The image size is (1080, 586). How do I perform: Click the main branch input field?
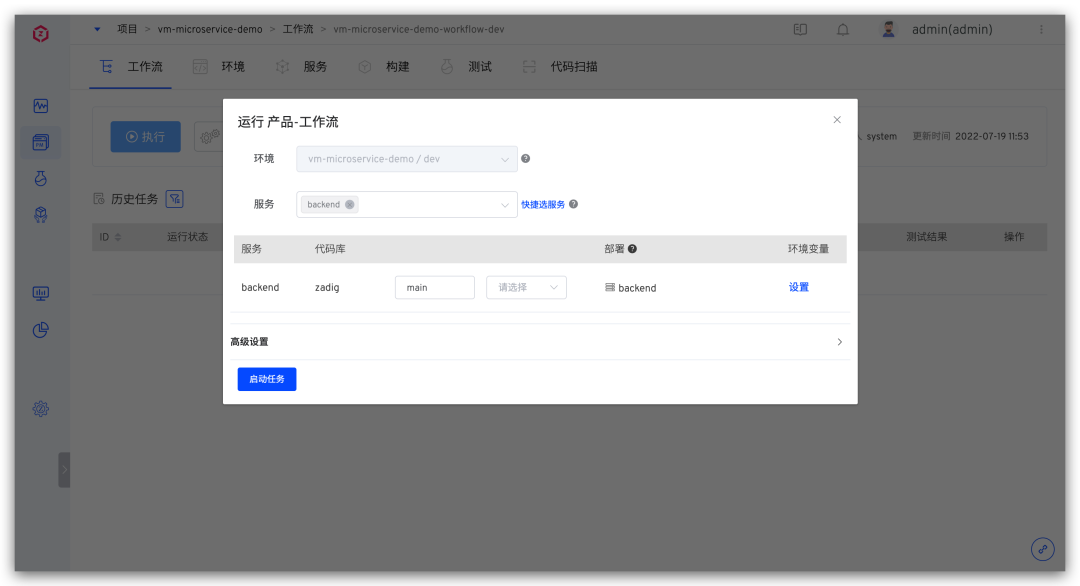click(x=435, y=288)
